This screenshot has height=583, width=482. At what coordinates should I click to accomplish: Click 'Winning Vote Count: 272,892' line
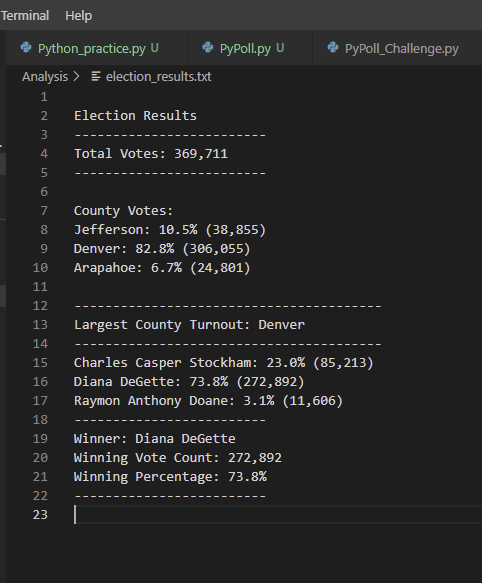click(178, 458)
